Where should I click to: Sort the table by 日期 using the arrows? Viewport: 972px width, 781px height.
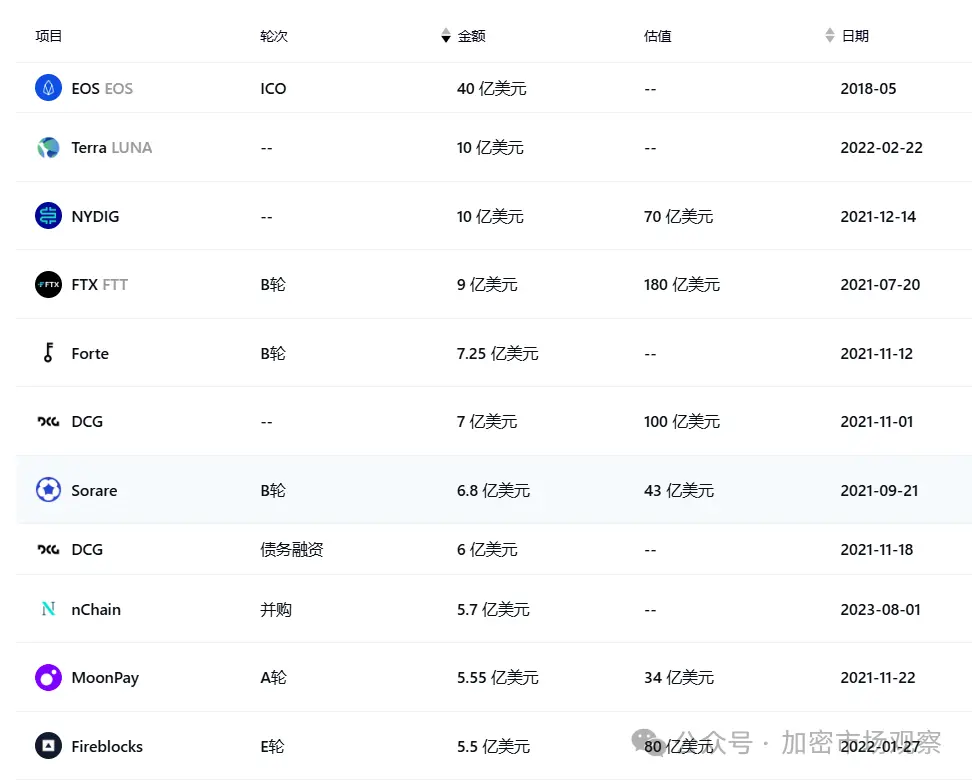click(830, 35)
